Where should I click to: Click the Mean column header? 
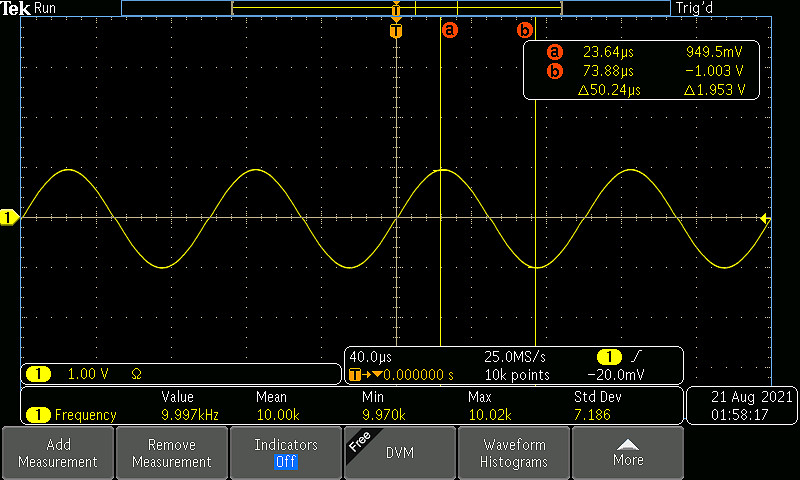(x=271, y=396)
